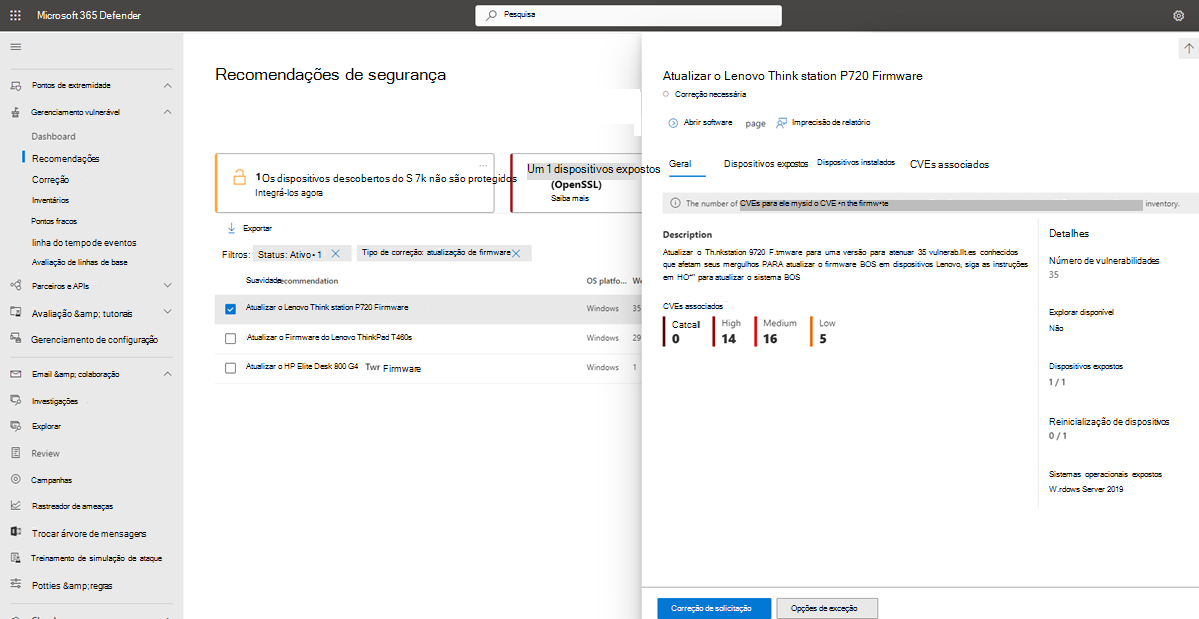Collapse the Gerenciamento vulnerável section
Screen dimensions: 1199x619
point(168,111)
